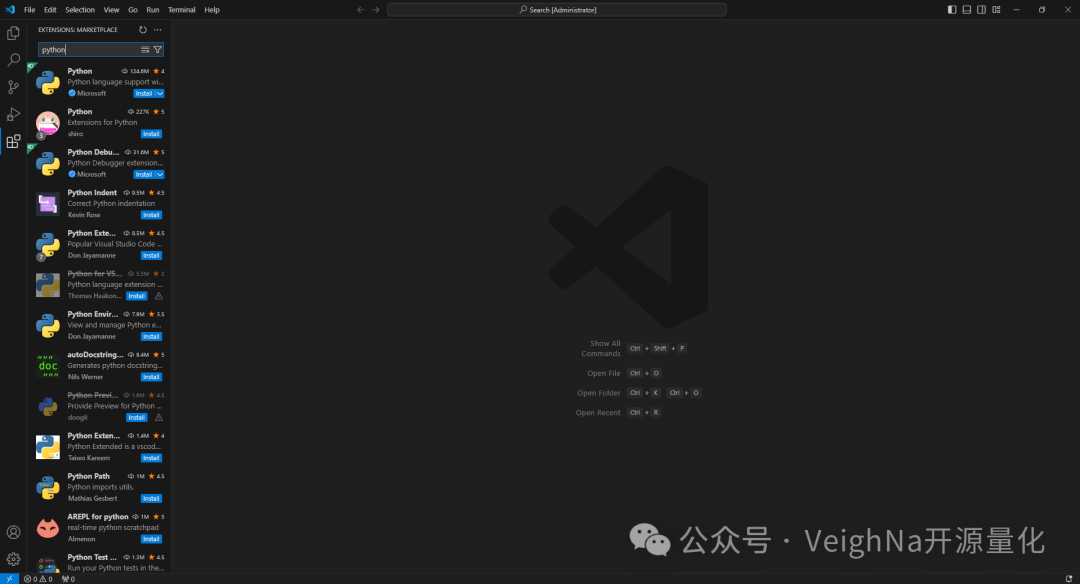Open Run and Debug view
The width and height of the screenshot is (1080, 584).
(x=13, y=114)
